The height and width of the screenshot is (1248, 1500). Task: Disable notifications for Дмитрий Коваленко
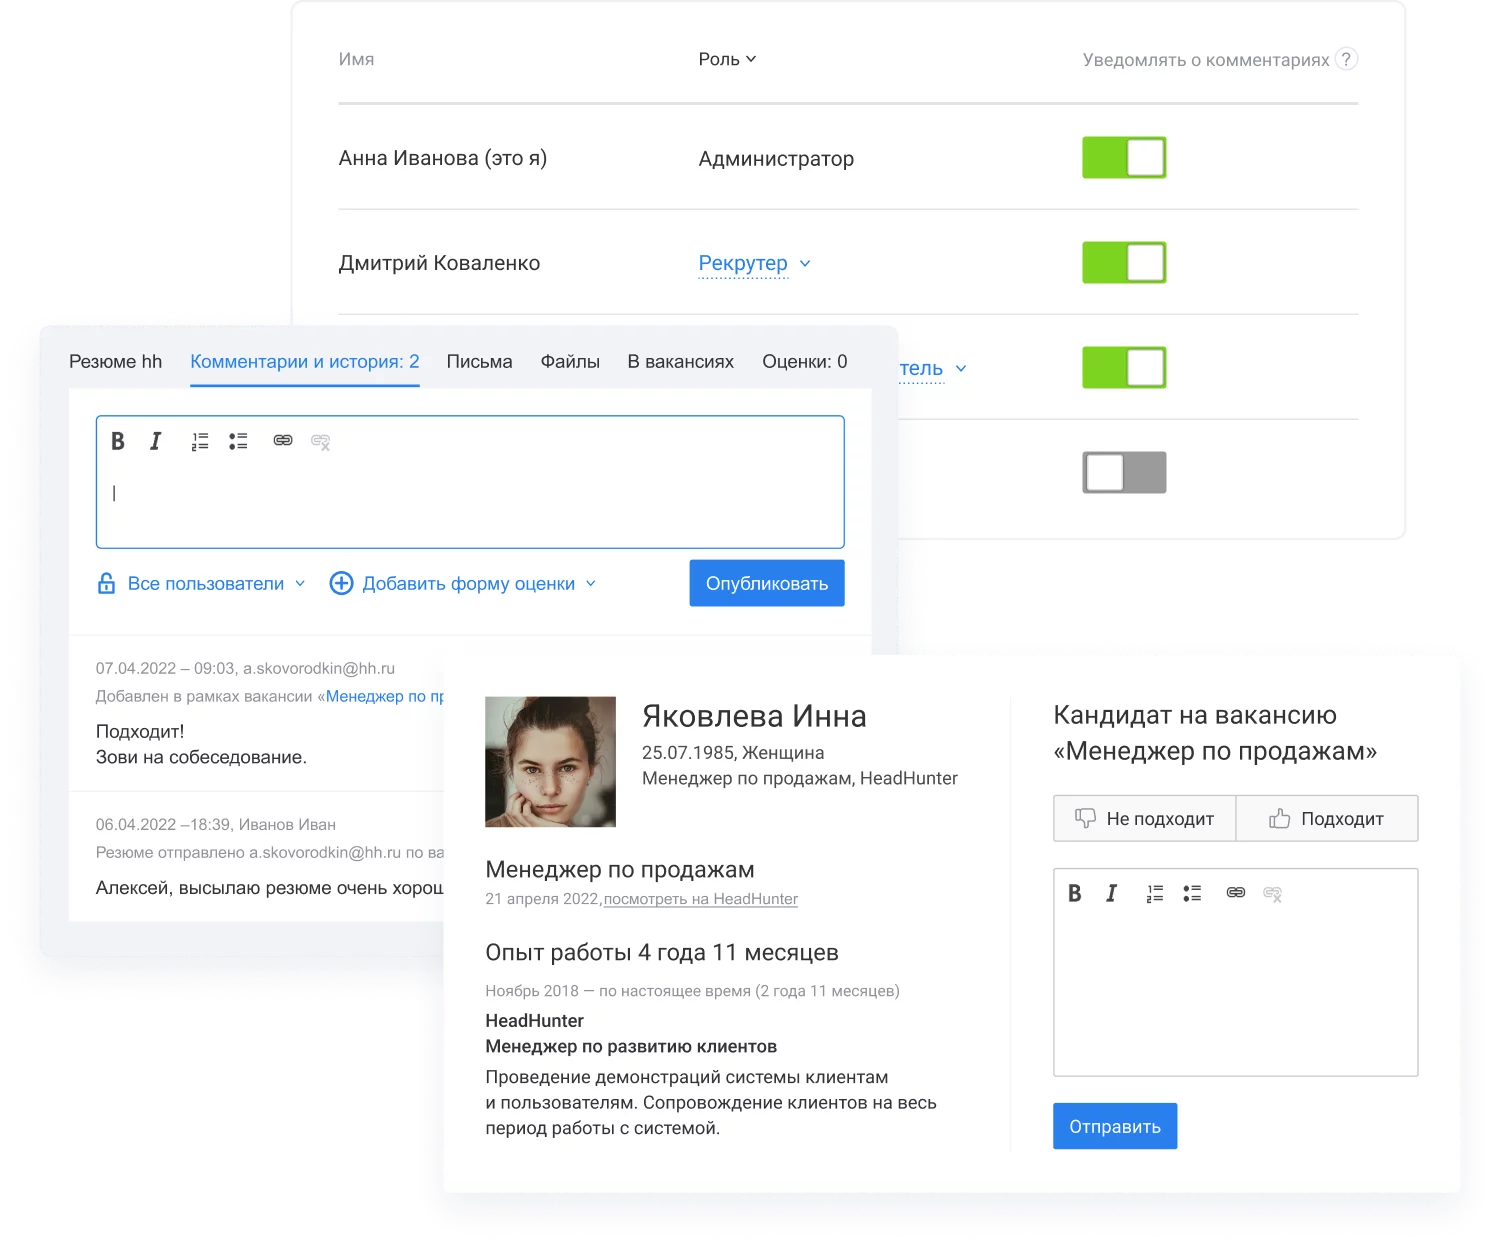coord(1124,263)
